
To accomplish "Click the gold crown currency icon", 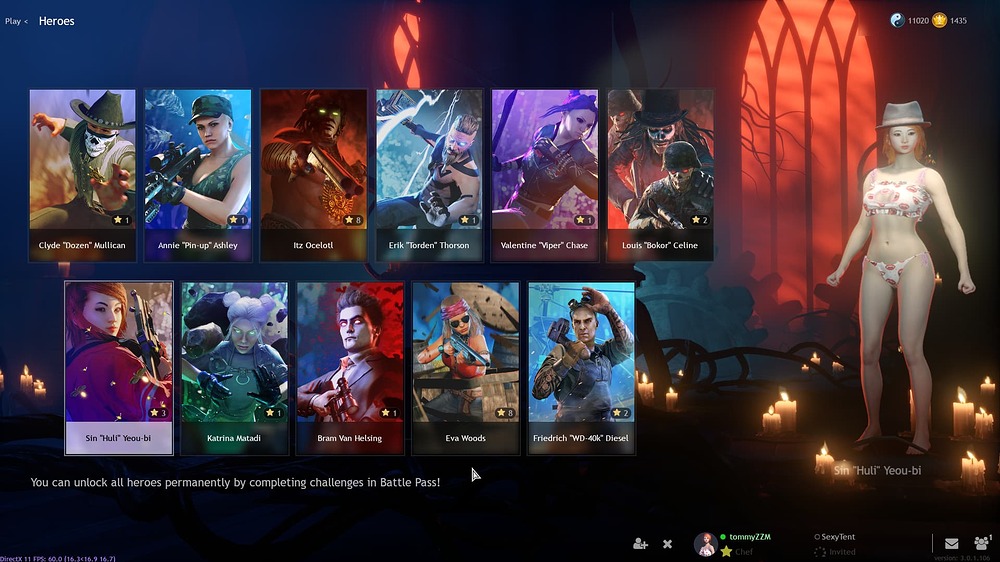I will pos(939,20).
